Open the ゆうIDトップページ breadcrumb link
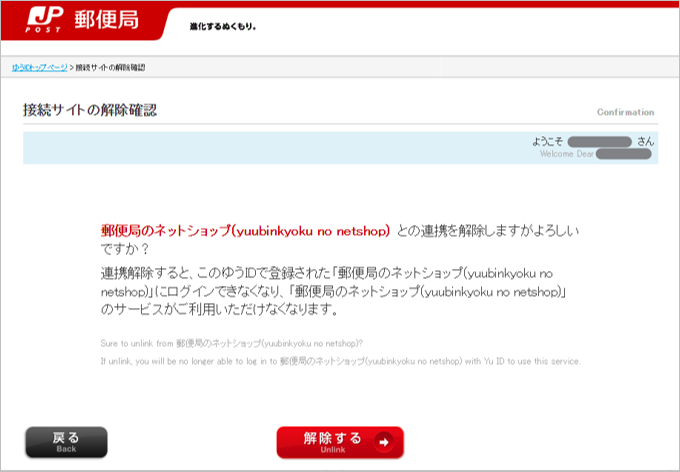Viewport: 680px width, 472px height. 39,67
